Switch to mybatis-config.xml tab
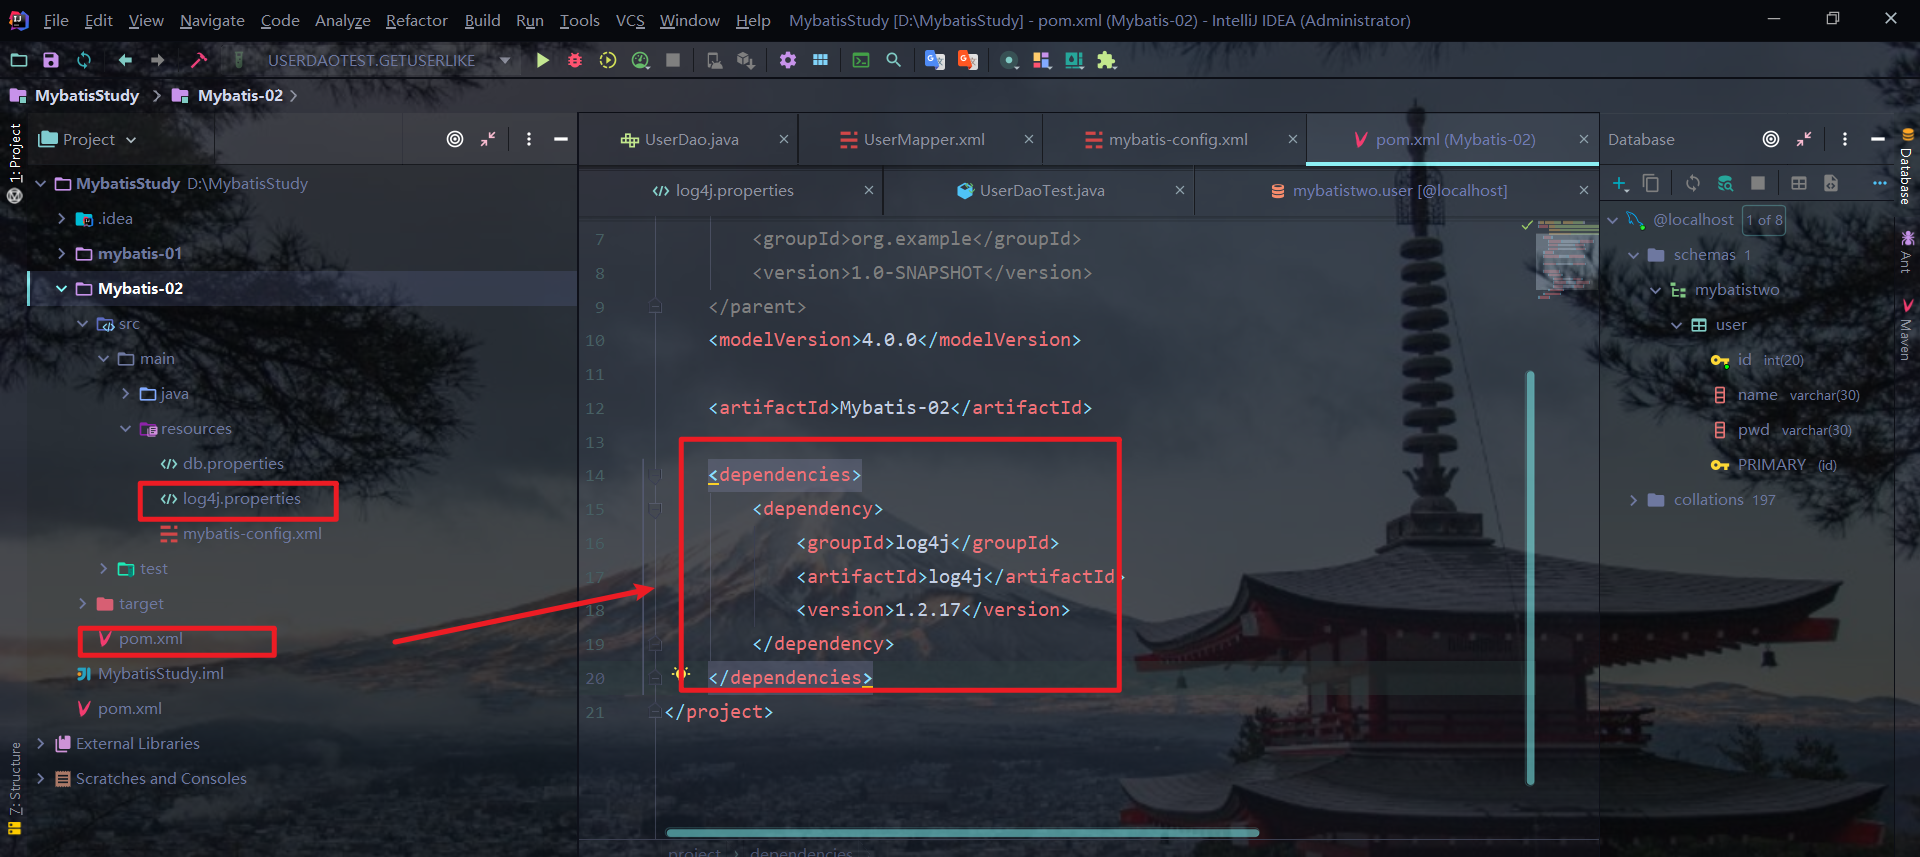 [x=1178, y=140]
